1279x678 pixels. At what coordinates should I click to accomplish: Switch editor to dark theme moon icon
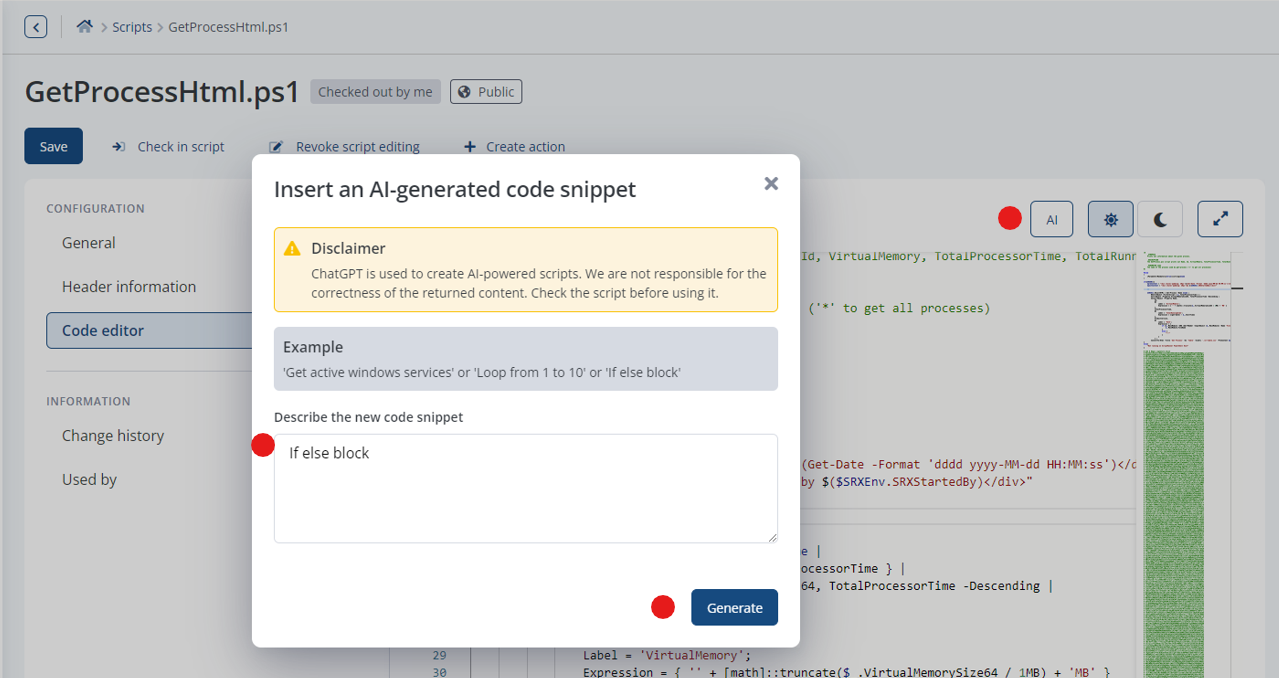(1160, 220)
